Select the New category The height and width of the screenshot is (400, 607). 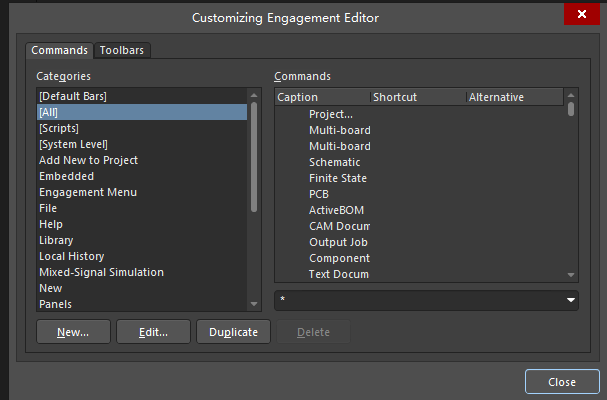click(142, 288)
